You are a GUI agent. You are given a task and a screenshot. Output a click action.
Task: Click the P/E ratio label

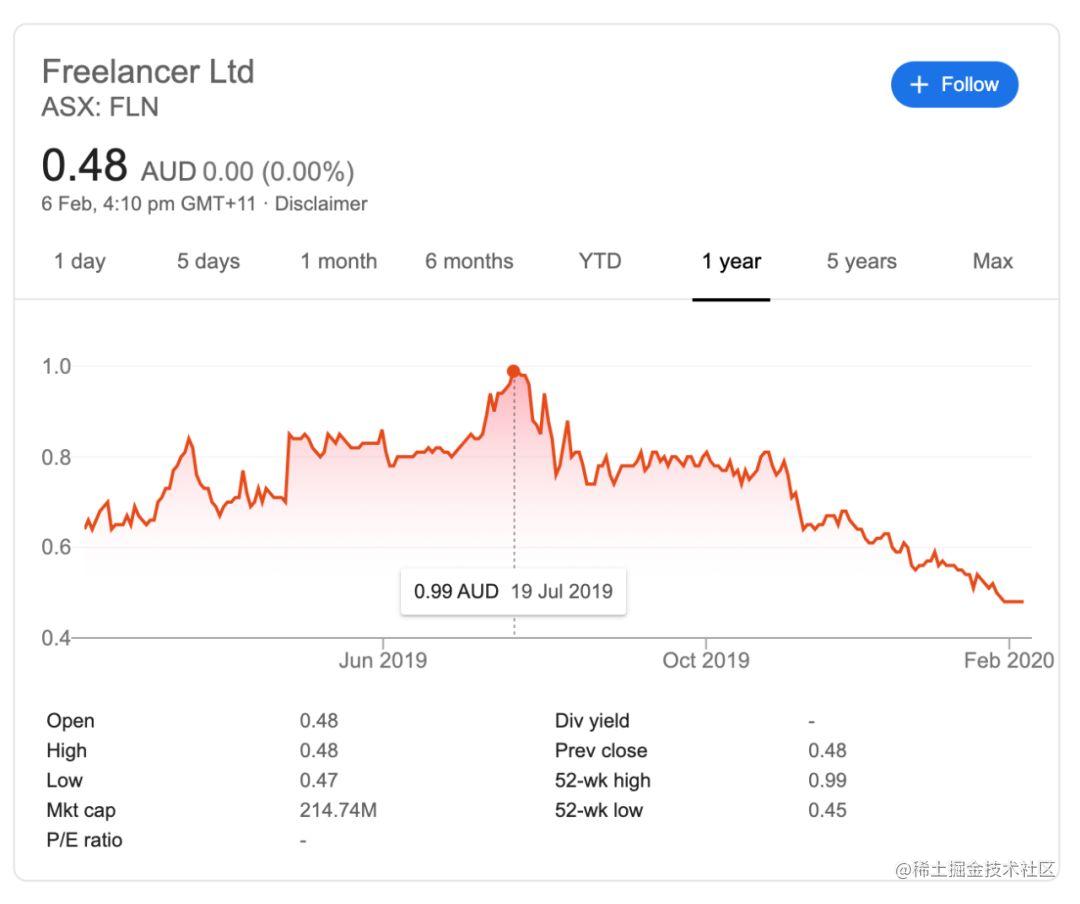[84, 841]
